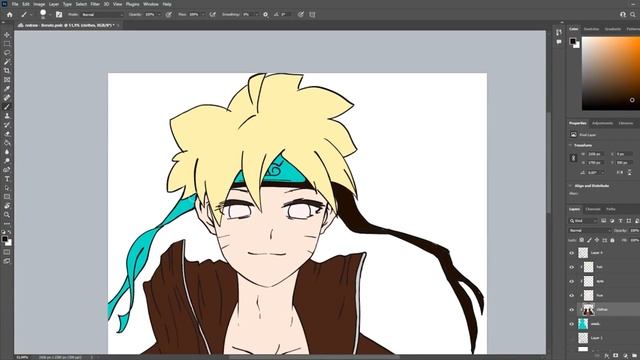
Task: Open the brush Mode dropdown
Action: (102, 14)
